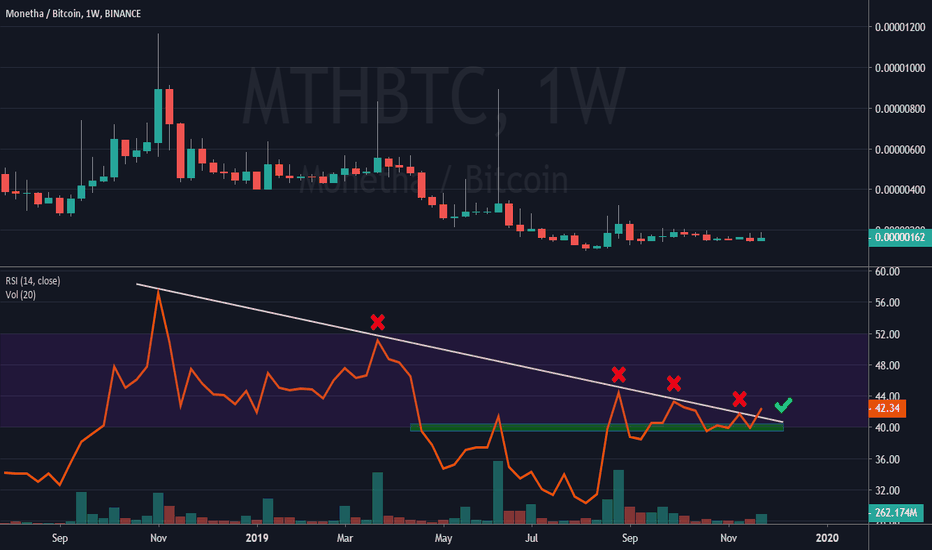Select the white descending RSI trendline
Viewport: 932px width, 550px height.
tap(459, 353)
